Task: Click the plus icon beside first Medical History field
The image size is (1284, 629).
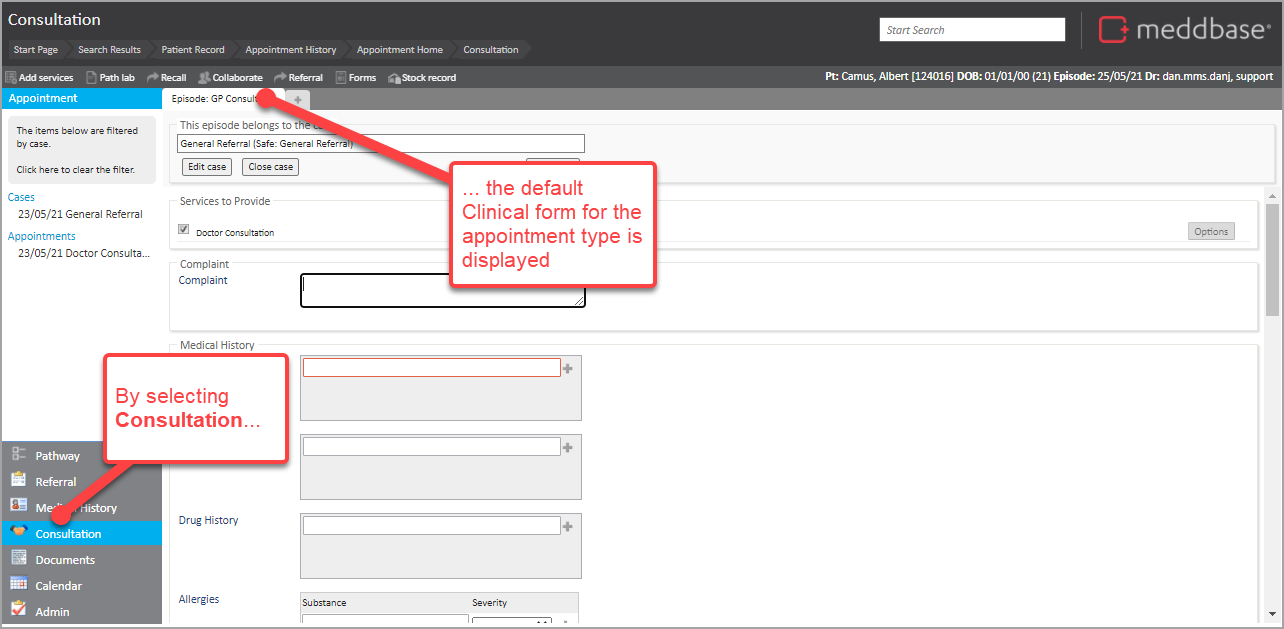Action: click(568, 368)
